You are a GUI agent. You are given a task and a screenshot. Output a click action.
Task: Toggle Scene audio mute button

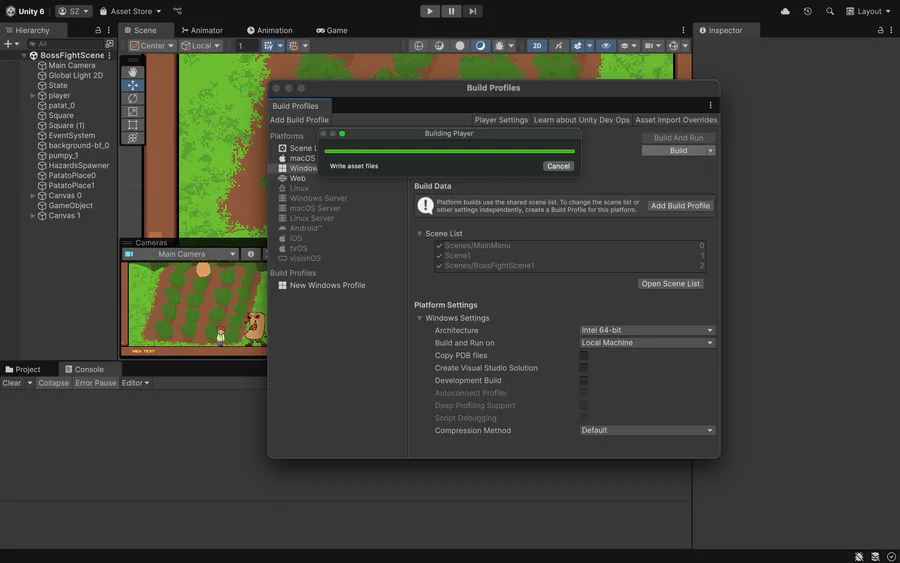point(558,45)
